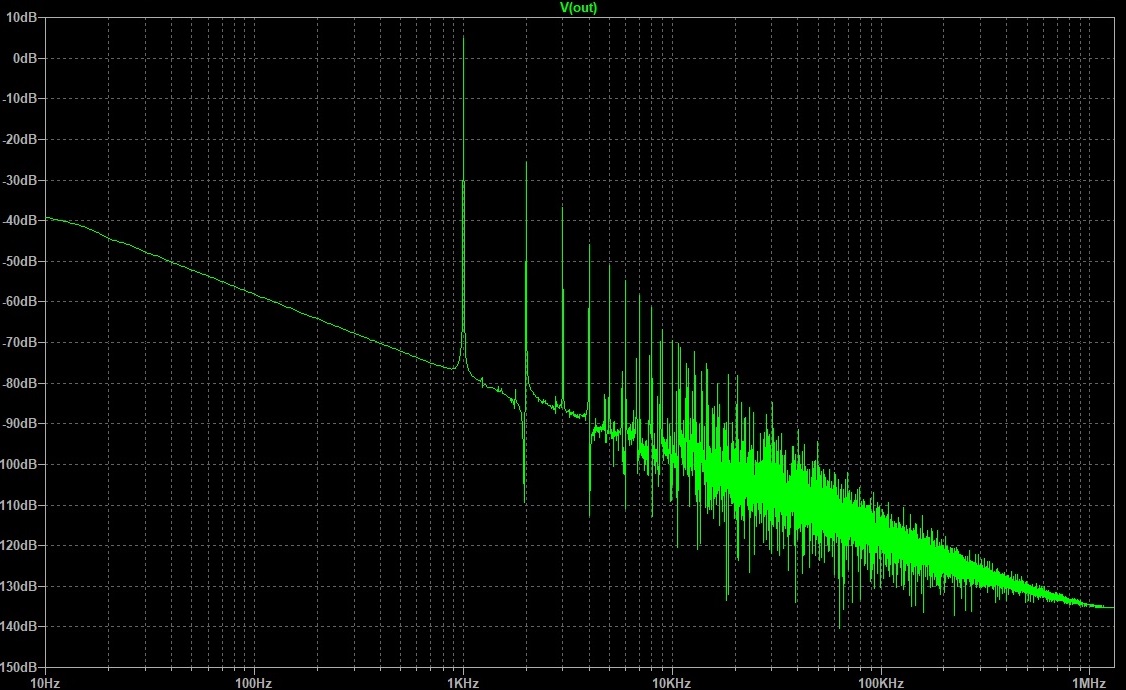The height and width of the screenshot is (690, 1126).
Task: Click the trace end past 1MHz
Action: (1112, 607)
